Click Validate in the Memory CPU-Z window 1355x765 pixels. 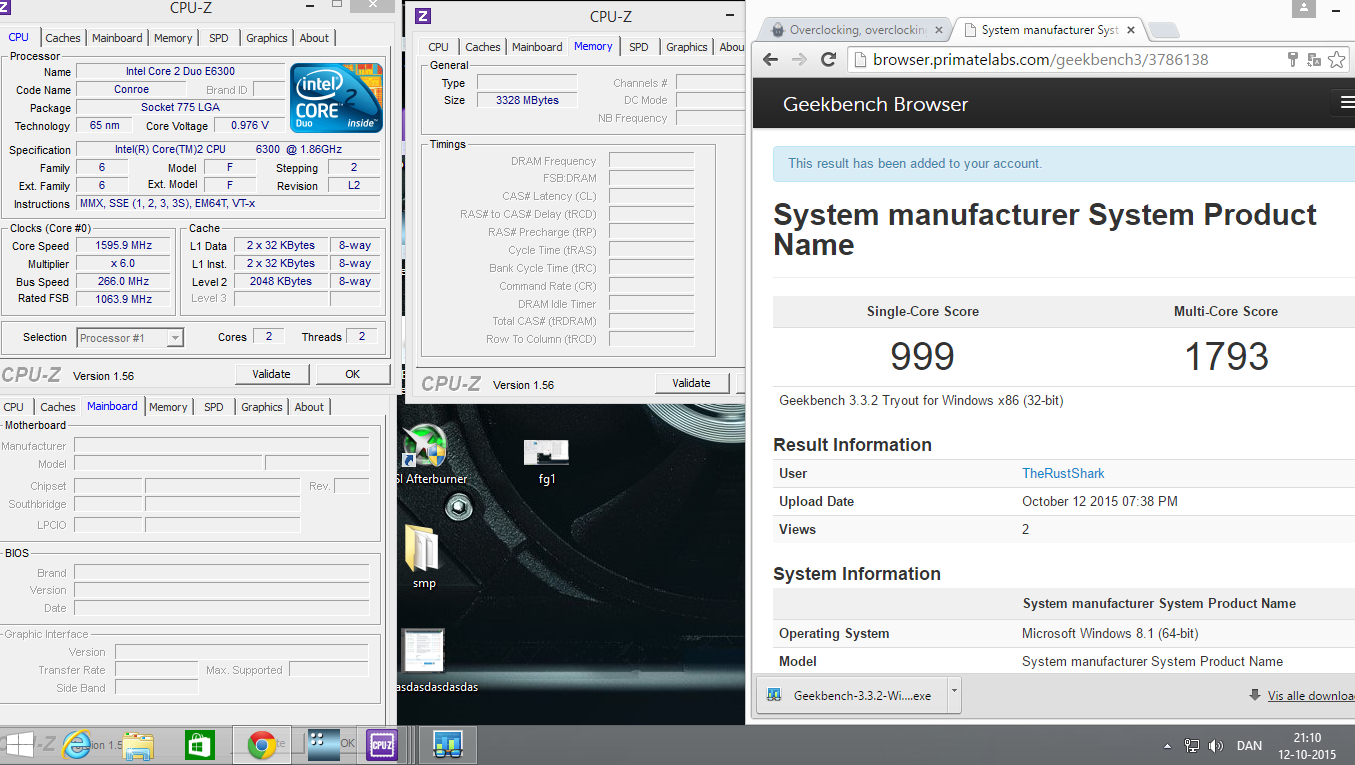click(691, 383)
